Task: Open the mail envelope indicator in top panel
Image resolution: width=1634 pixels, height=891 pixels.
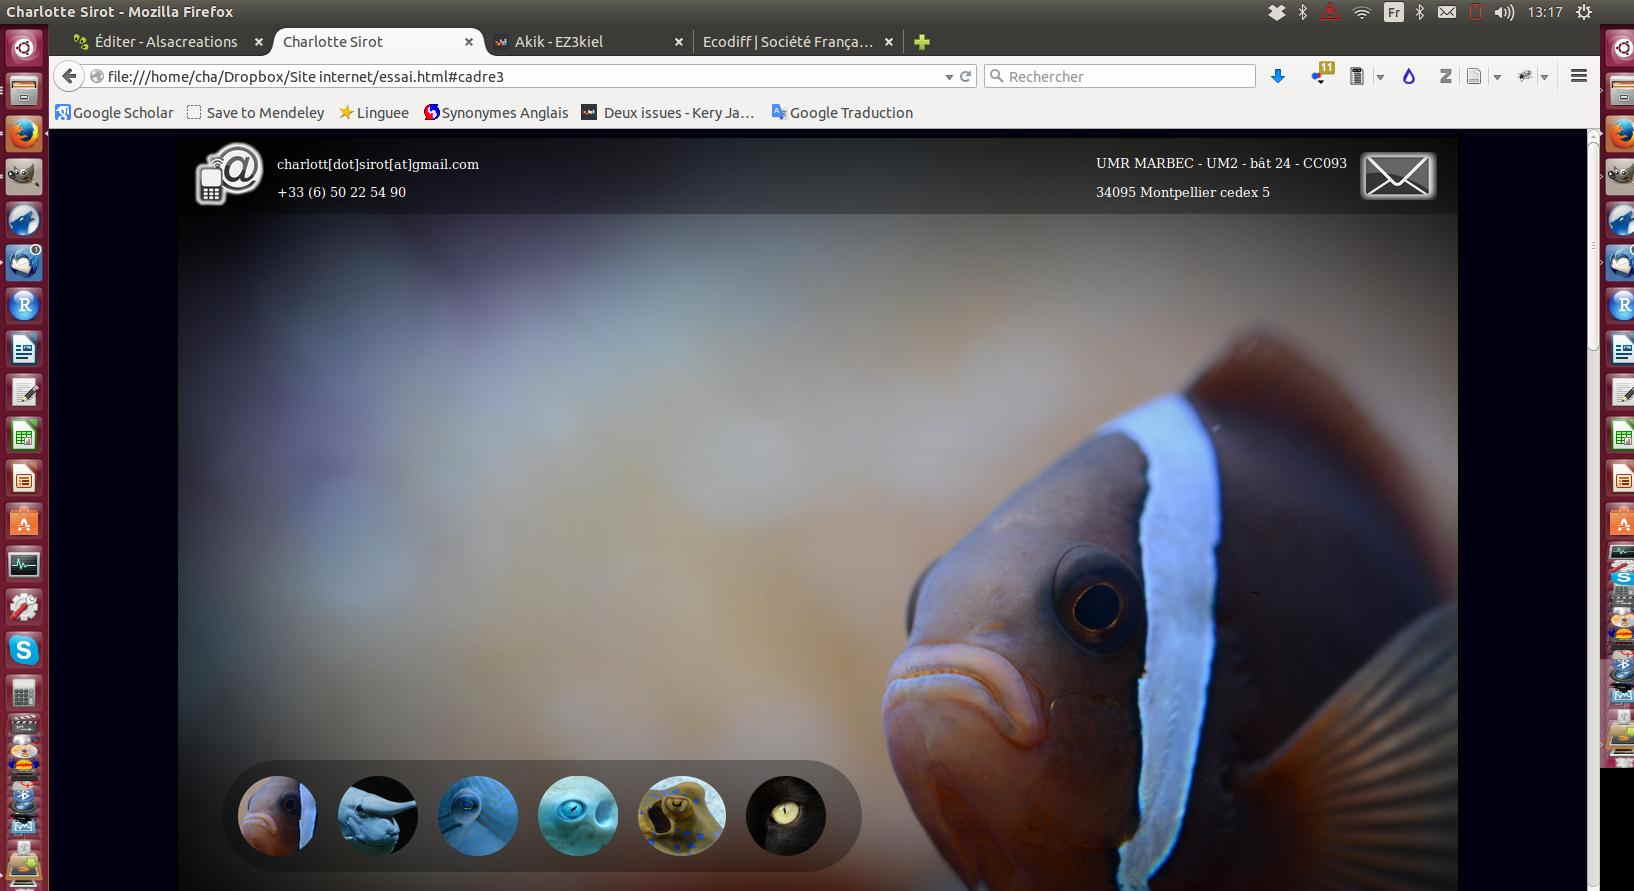Action: point(1447,12)
